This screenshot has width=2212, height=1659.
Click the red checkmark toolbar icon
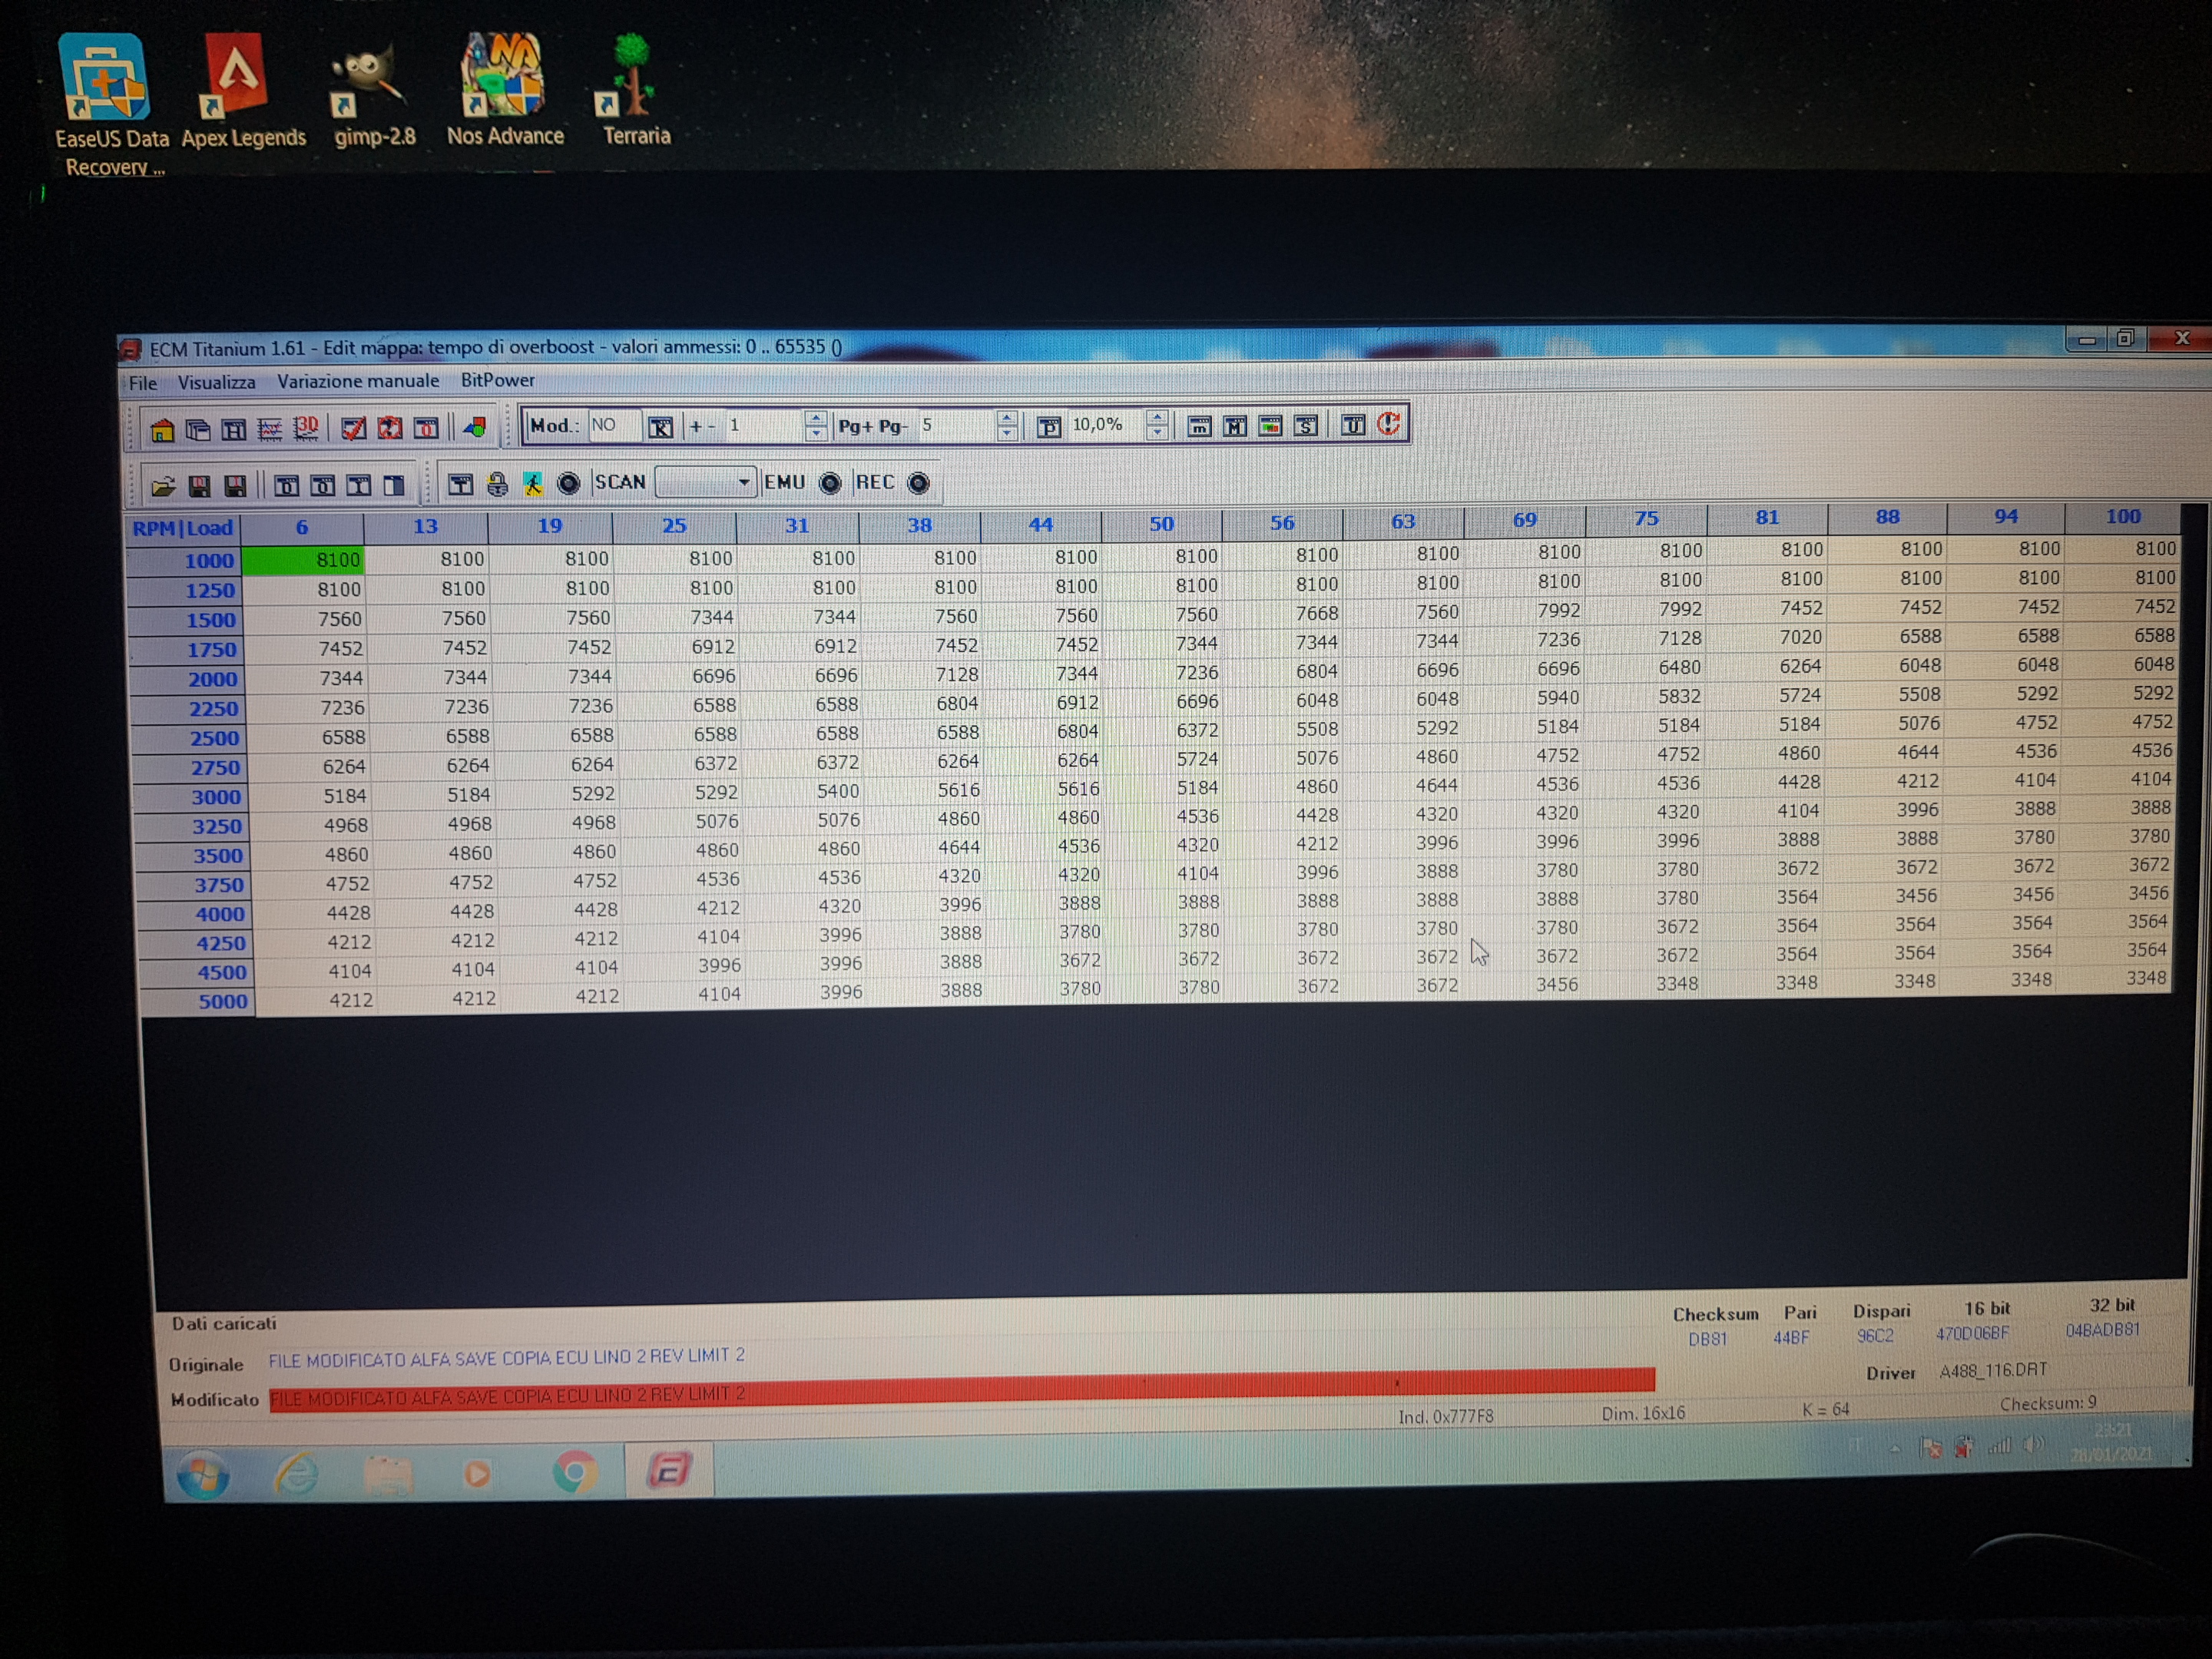354,429
